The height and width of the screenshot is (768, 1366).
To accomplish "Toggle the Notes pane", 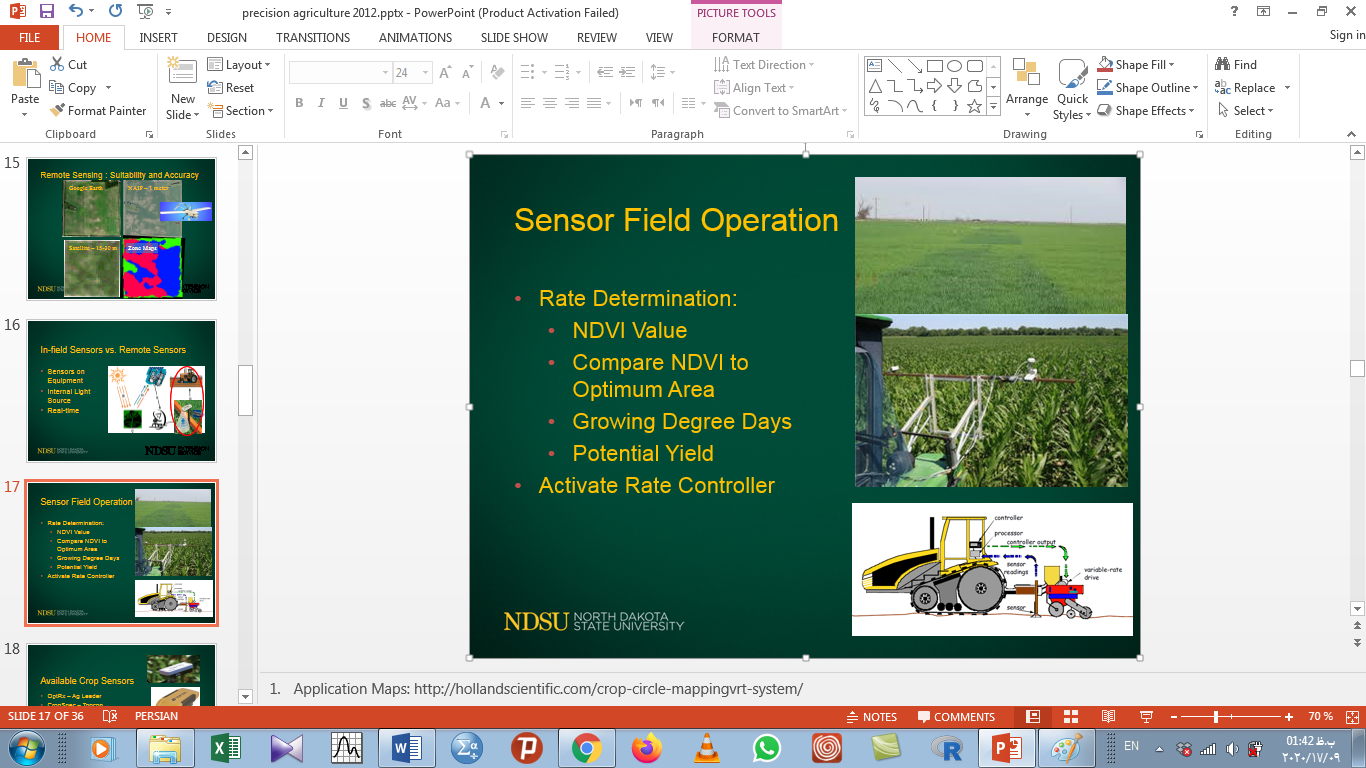I will pos(870,717).
